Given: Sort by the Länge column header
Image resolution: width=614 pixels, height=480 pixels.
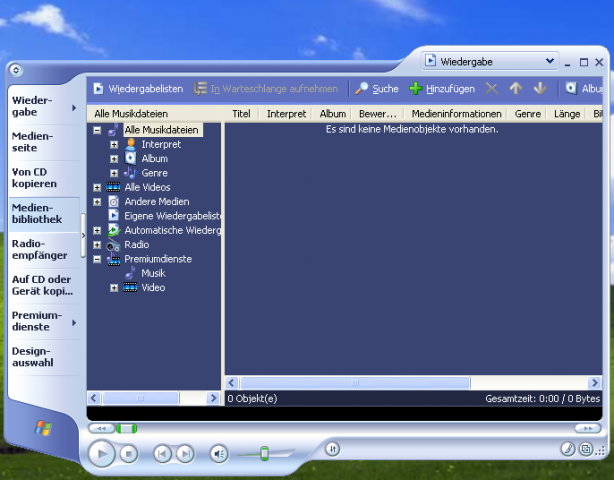Looking at the screenshot, I should pos(567,114).
